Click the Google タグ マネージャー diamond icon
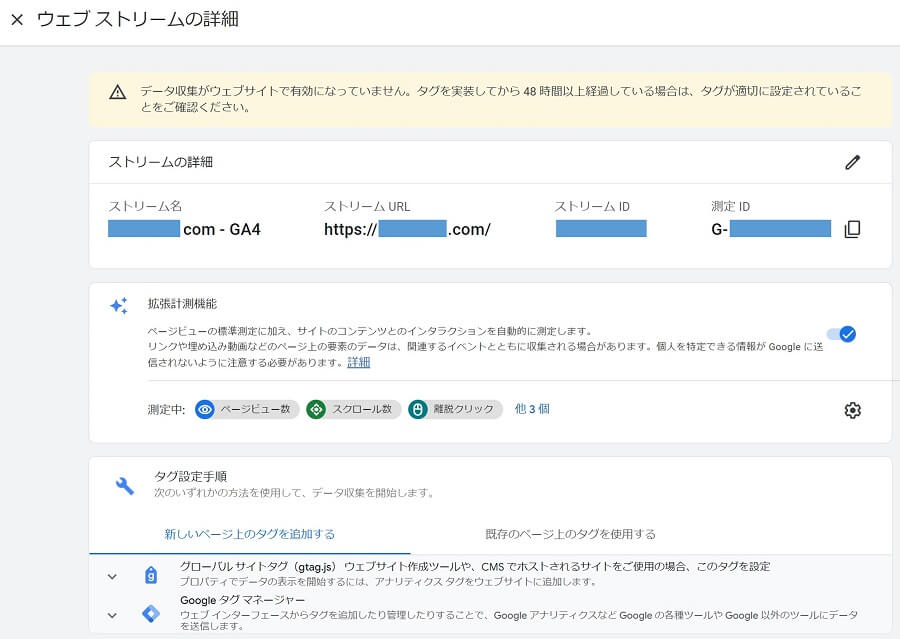Viewport: 900px width, 639px height. click(150, 614)
